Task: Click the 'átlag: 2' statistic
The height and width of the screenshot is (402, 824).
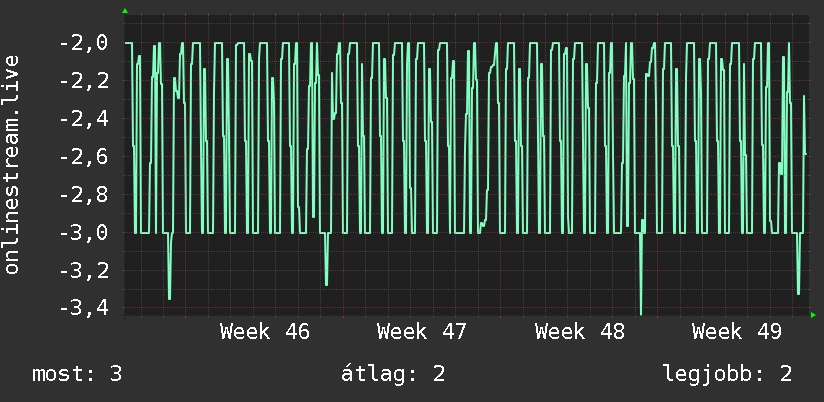Action: pos(393,374)
